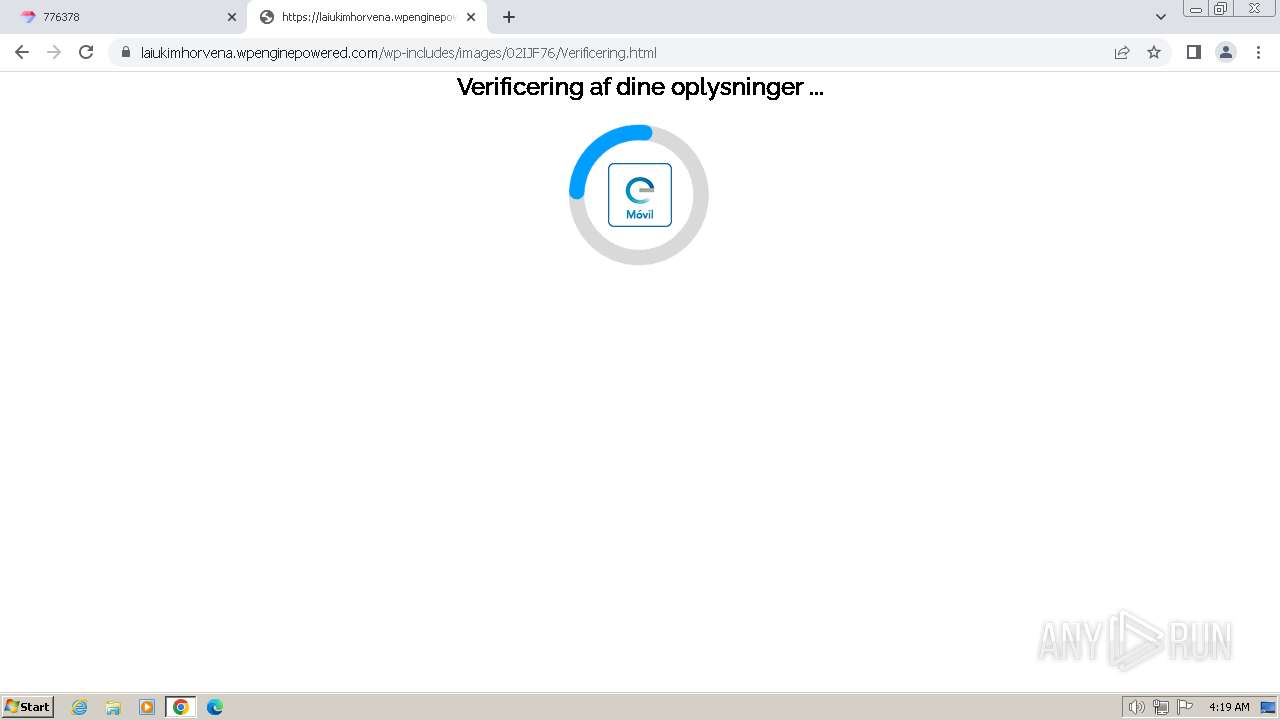Open the Action Center flag icon
The image size is (1280, 720).
pyautogui.click(x=1185, y=707)
